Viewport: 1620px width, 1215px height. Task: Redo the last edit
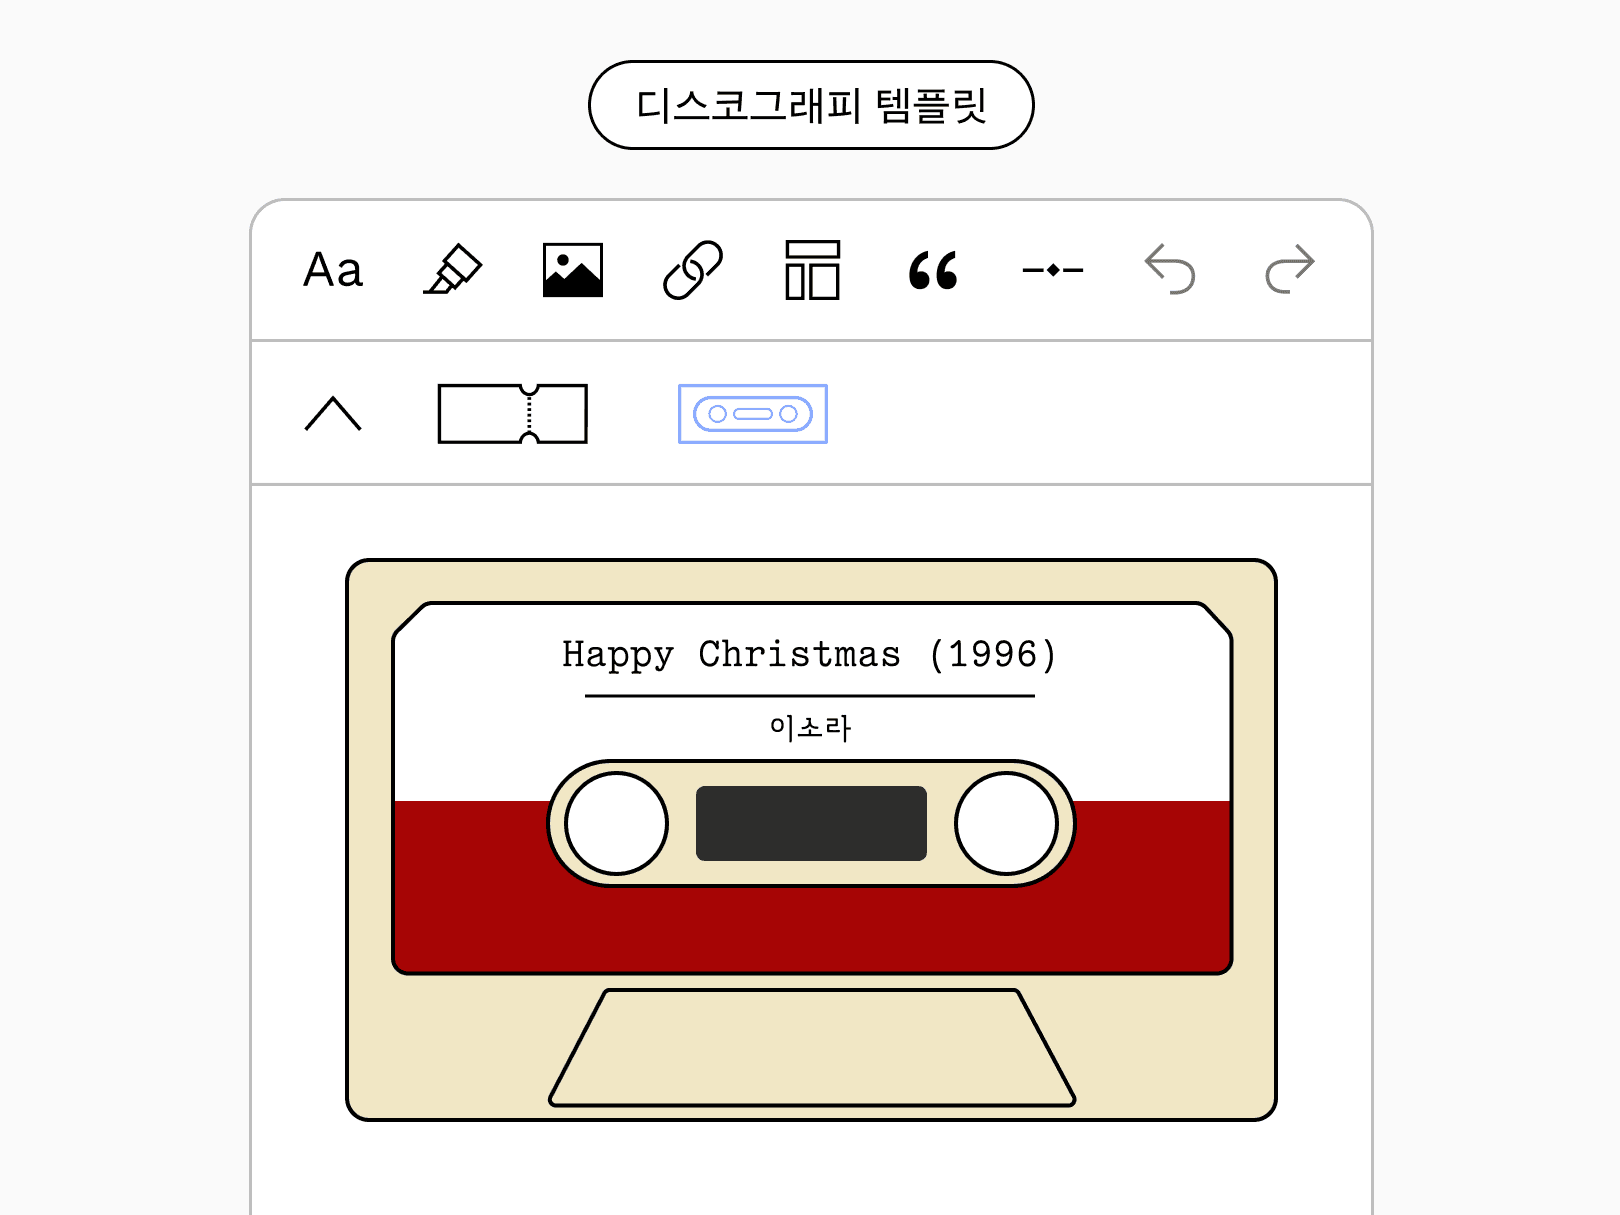point(1290,269)
